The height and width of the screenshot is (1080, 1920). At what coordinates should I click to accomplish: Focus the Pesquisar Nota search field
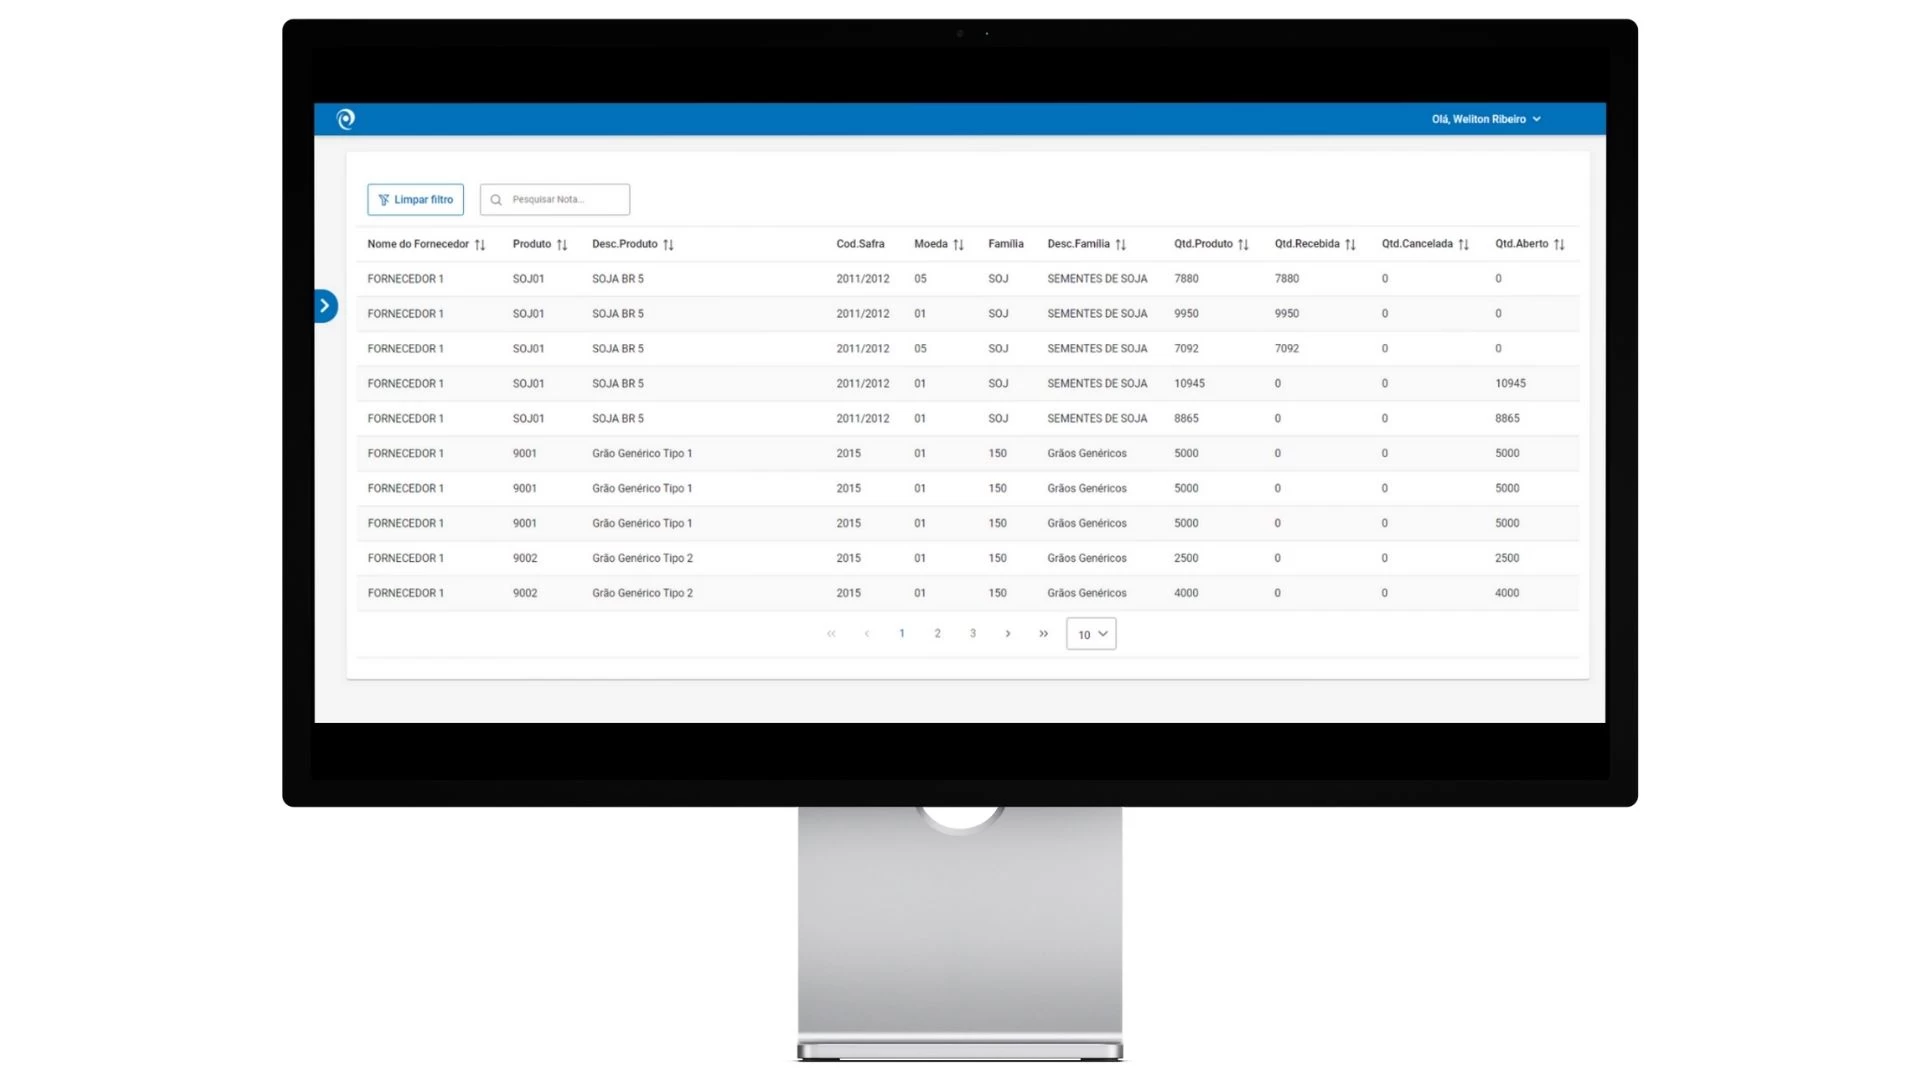(x=565, y=200)
